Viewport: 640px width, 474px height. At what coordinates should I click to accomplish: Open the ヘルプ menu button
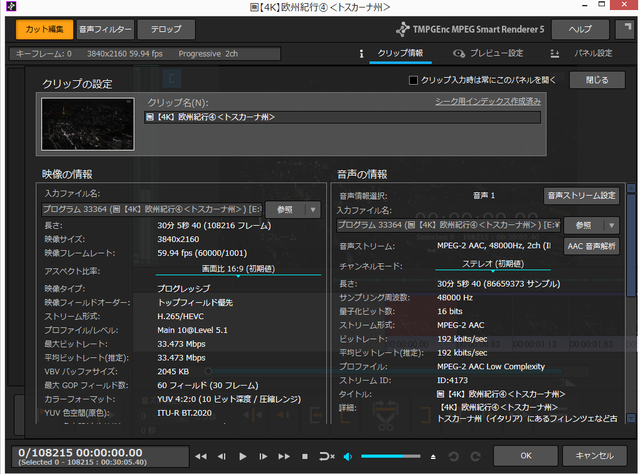point(580,29)
